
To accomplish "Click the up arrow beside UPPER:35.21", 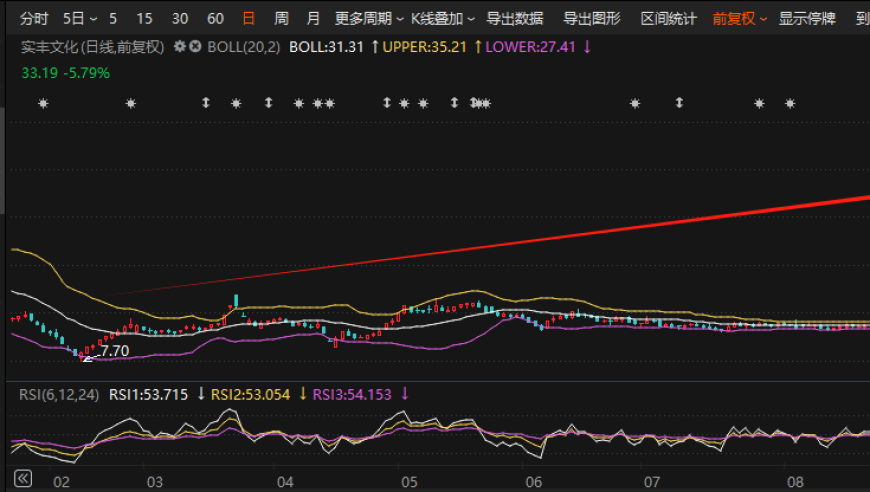I will [478, 47].
